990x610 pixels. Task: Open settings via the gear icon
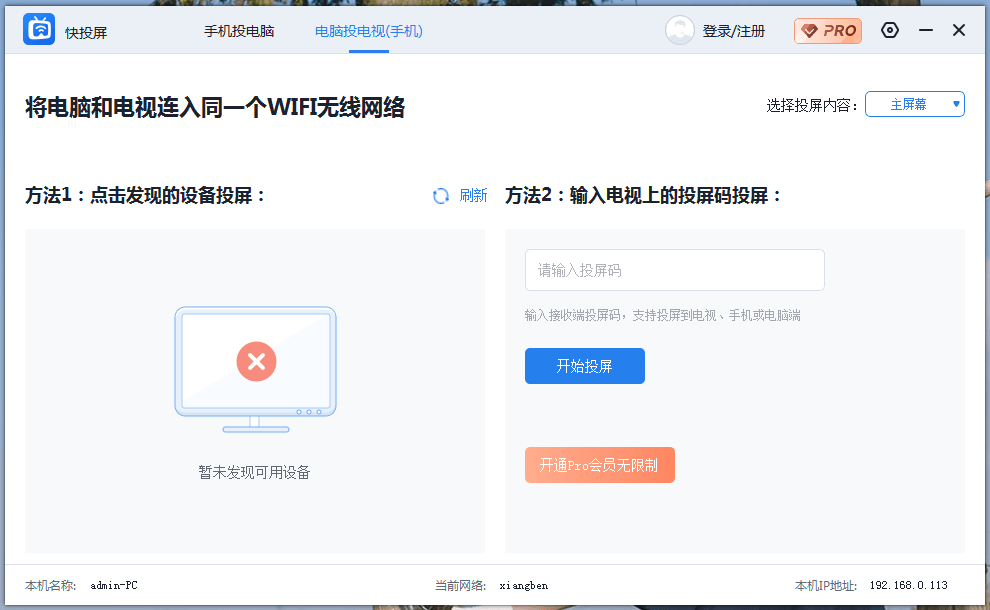tap(889, 30)
